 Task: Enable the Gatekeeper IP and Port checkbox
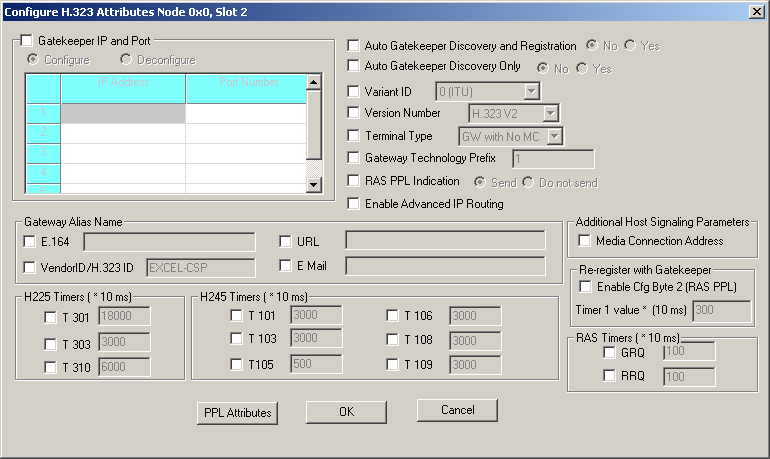click(x=27, y=42)
